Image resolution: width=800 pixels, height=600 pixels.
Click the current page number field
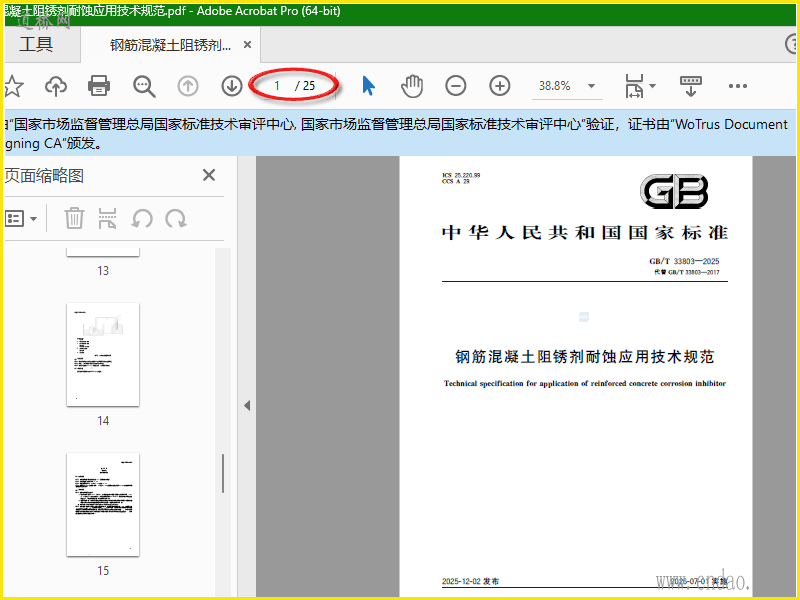(277, 86)
